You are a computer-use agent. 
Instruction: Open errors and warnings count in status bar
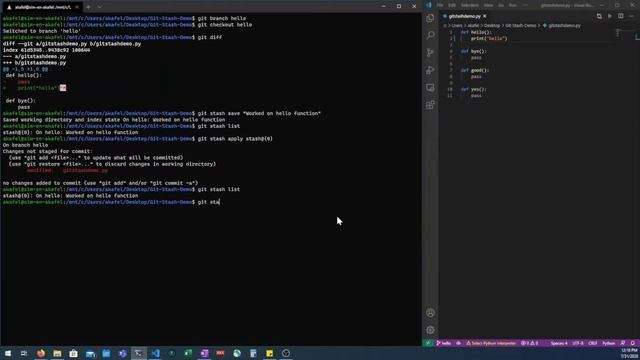(529, 343)
